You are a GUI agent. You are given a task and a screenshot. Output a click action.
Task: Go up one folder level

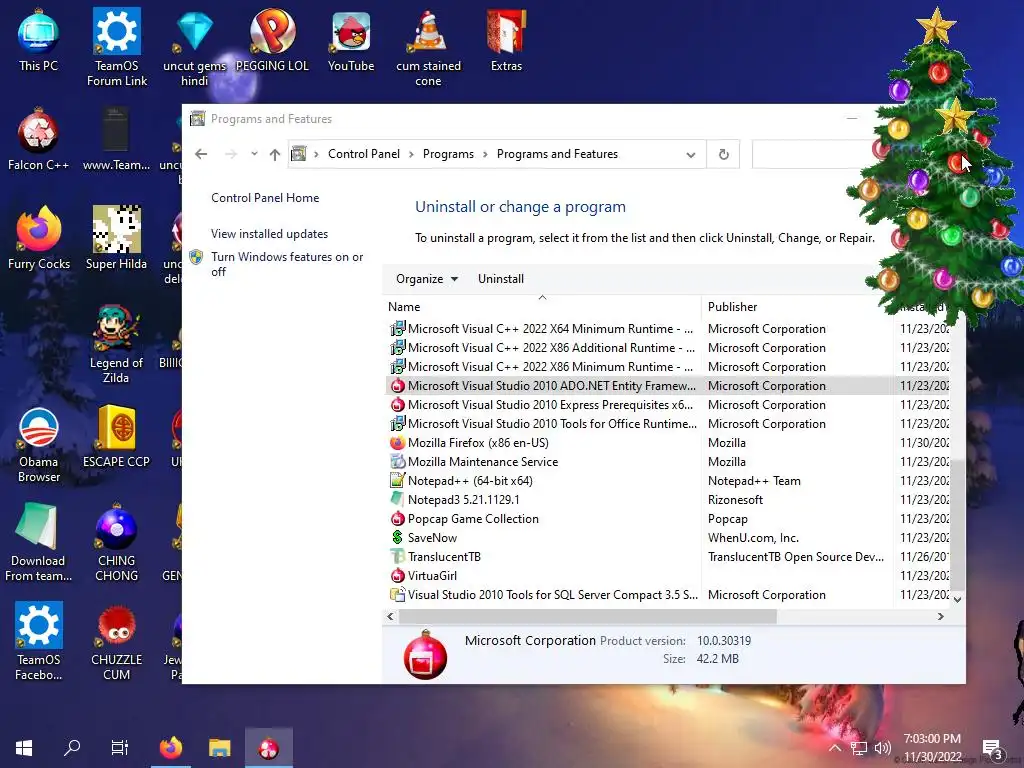pyautogui.click(x=275, y=154)
